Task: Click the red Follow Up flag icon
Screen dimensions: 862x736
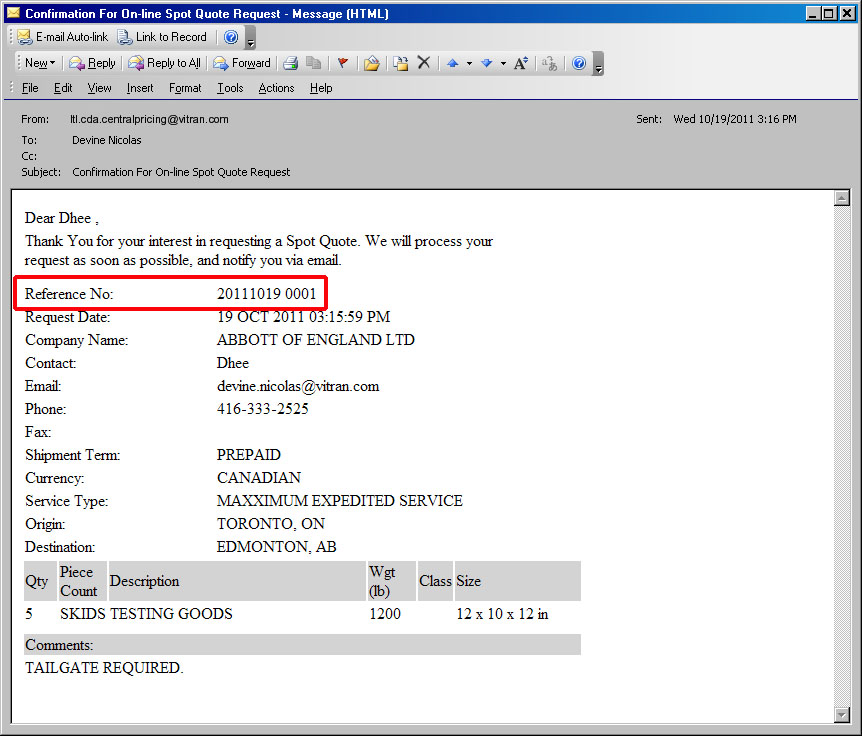Action: coord(342,63)
